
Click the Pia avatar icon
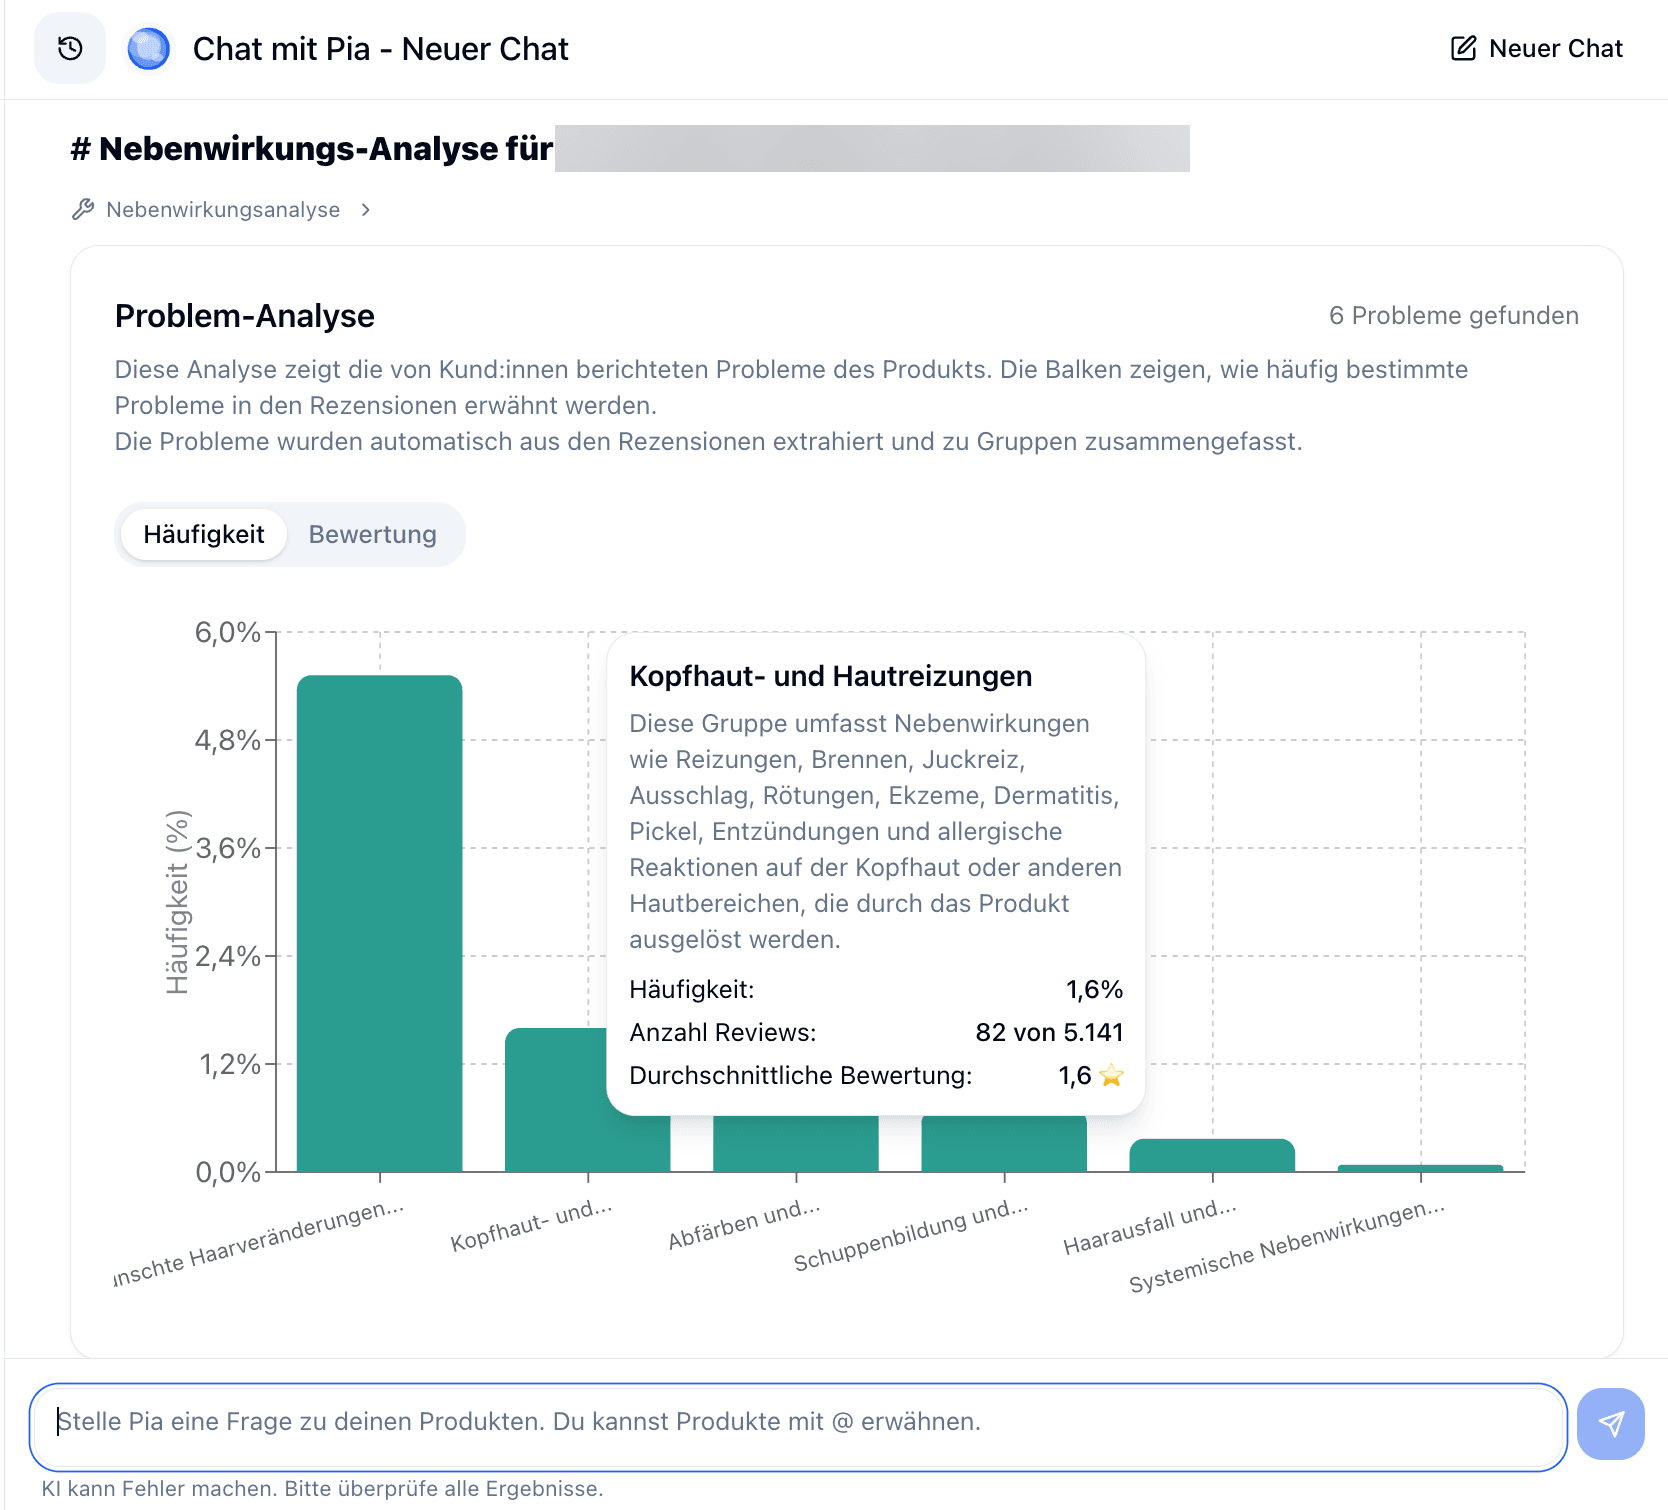click(147, 47)
